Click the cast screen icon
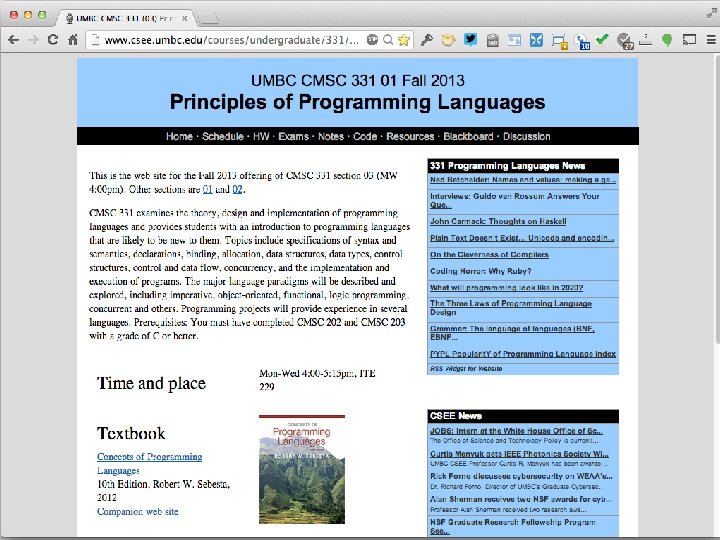720x540 pixels. point(689,40)
